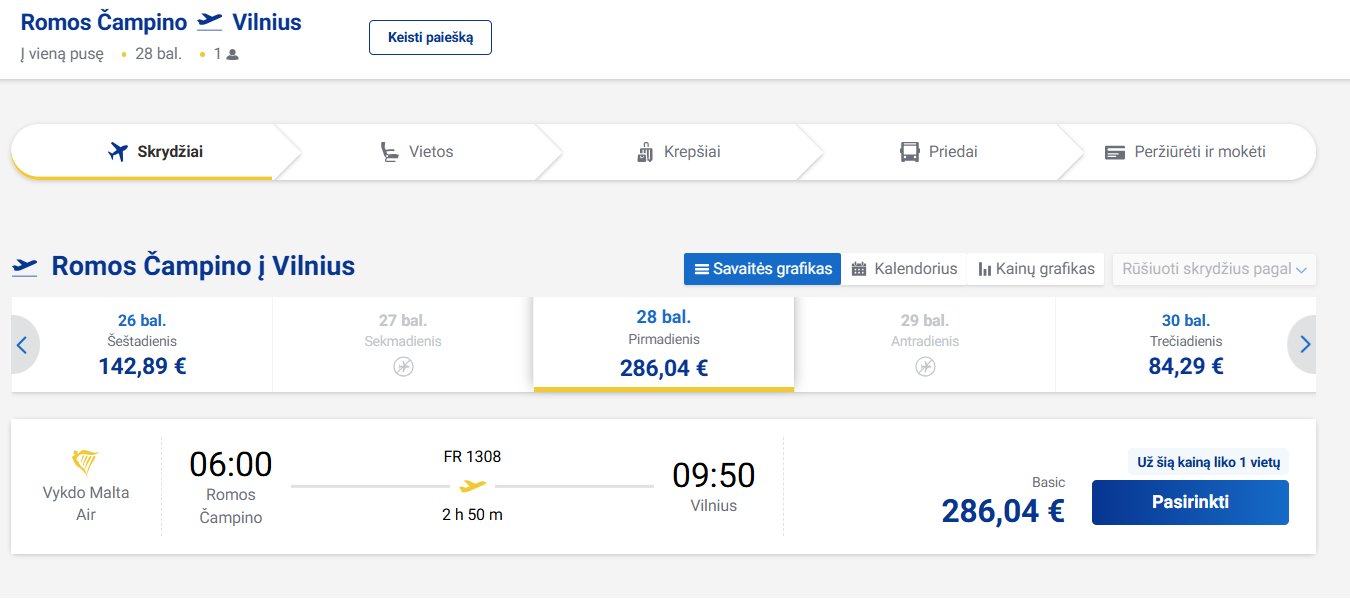This screenshot has width=1350, height=599.
Task: Click the Ryanair harp logo above Vykdo Malta Air
Action: [x=85, y=462]
